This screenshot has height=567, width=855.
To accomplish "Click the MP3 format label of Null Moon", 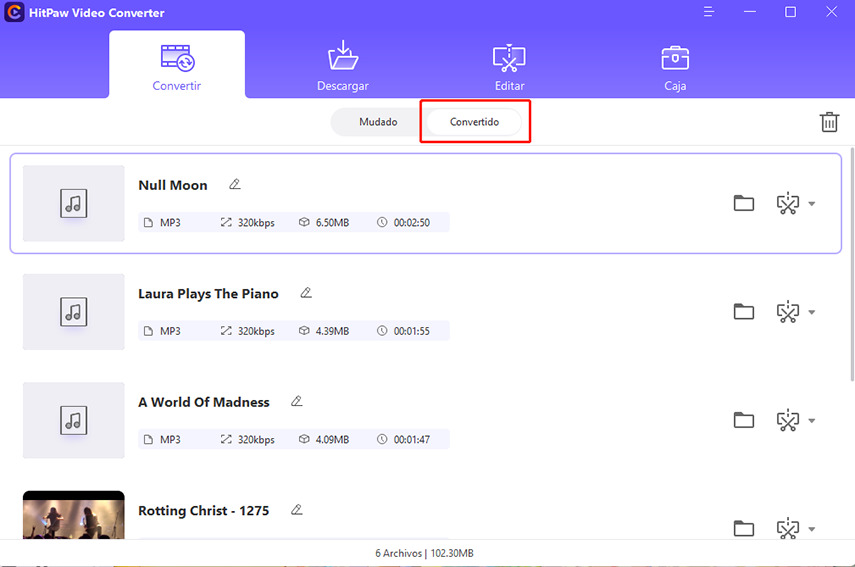I will click(170, 222).
